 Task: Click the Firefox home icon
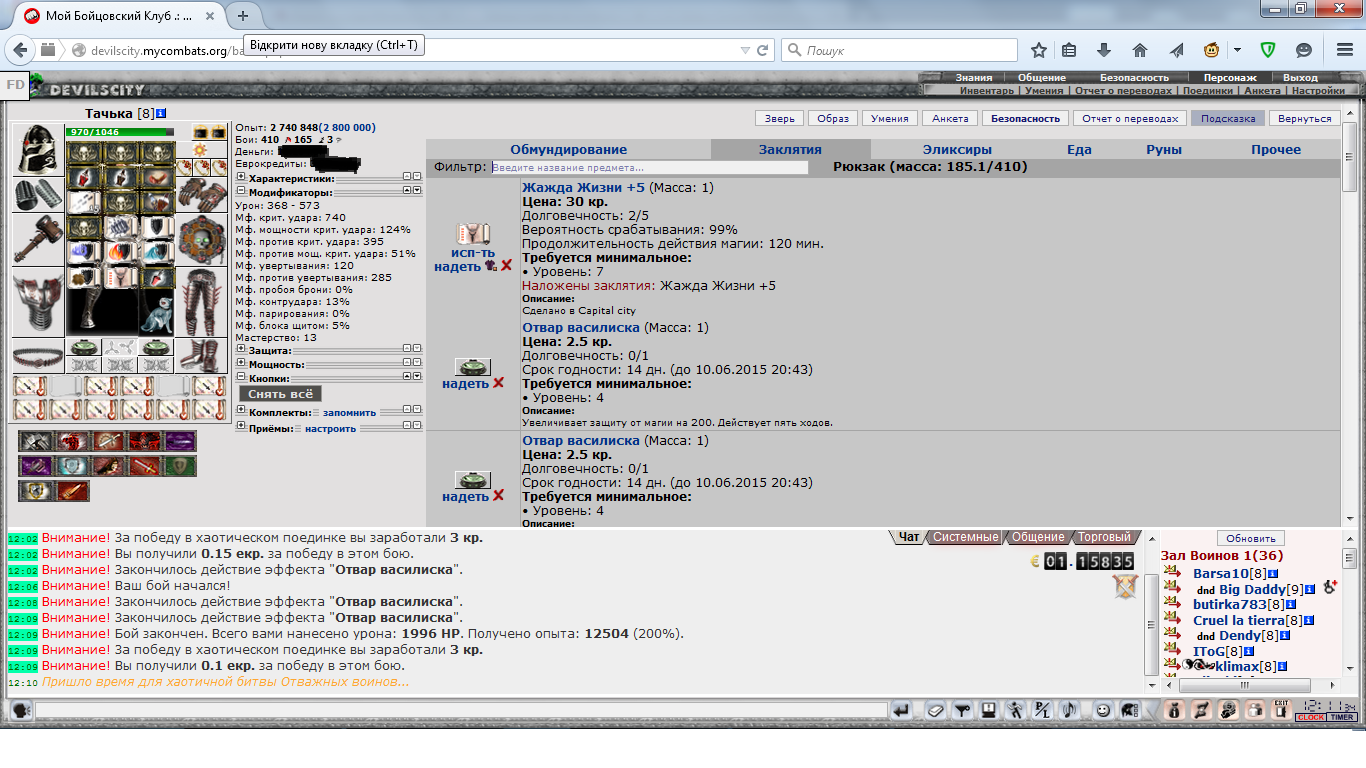(x=1140, y=50)
